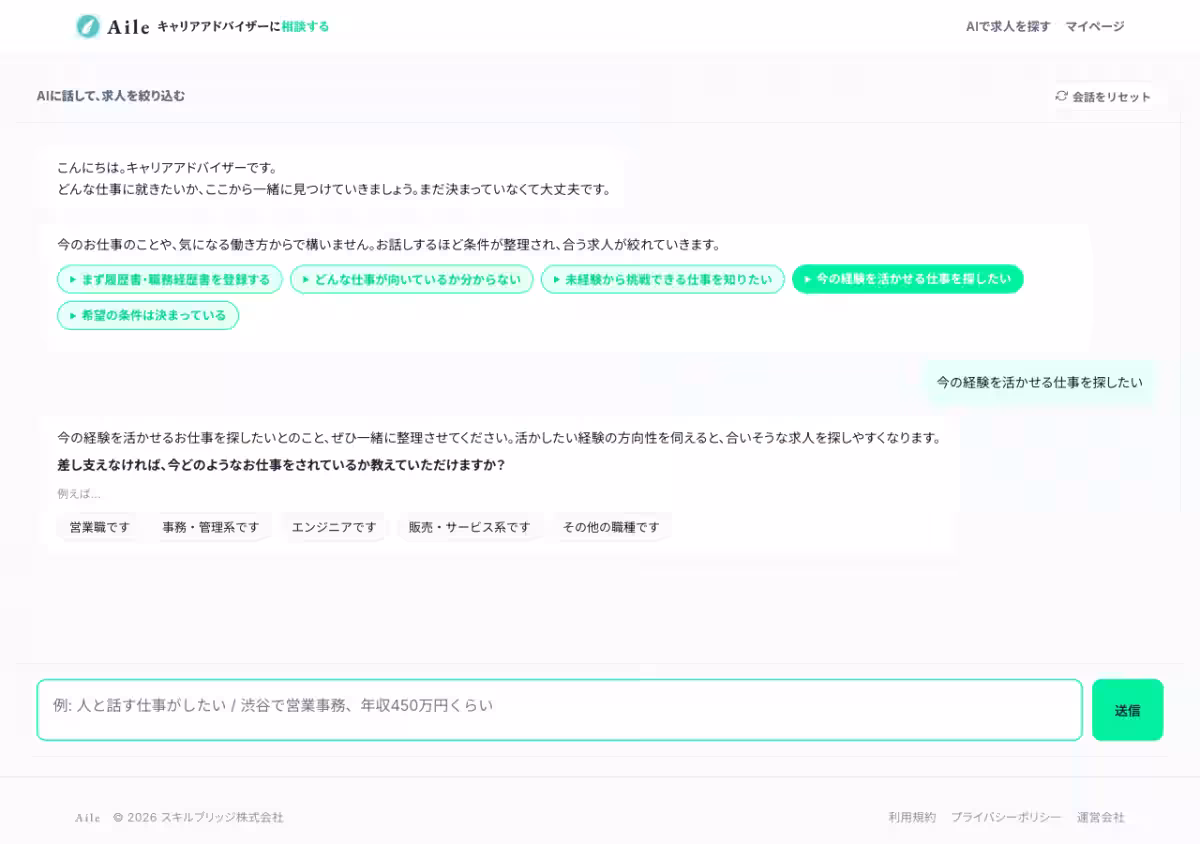Pick the その他の職種です reply chip
Image resolution: width=1200 pixels, height=844 pixels.
tap(611, 527)
